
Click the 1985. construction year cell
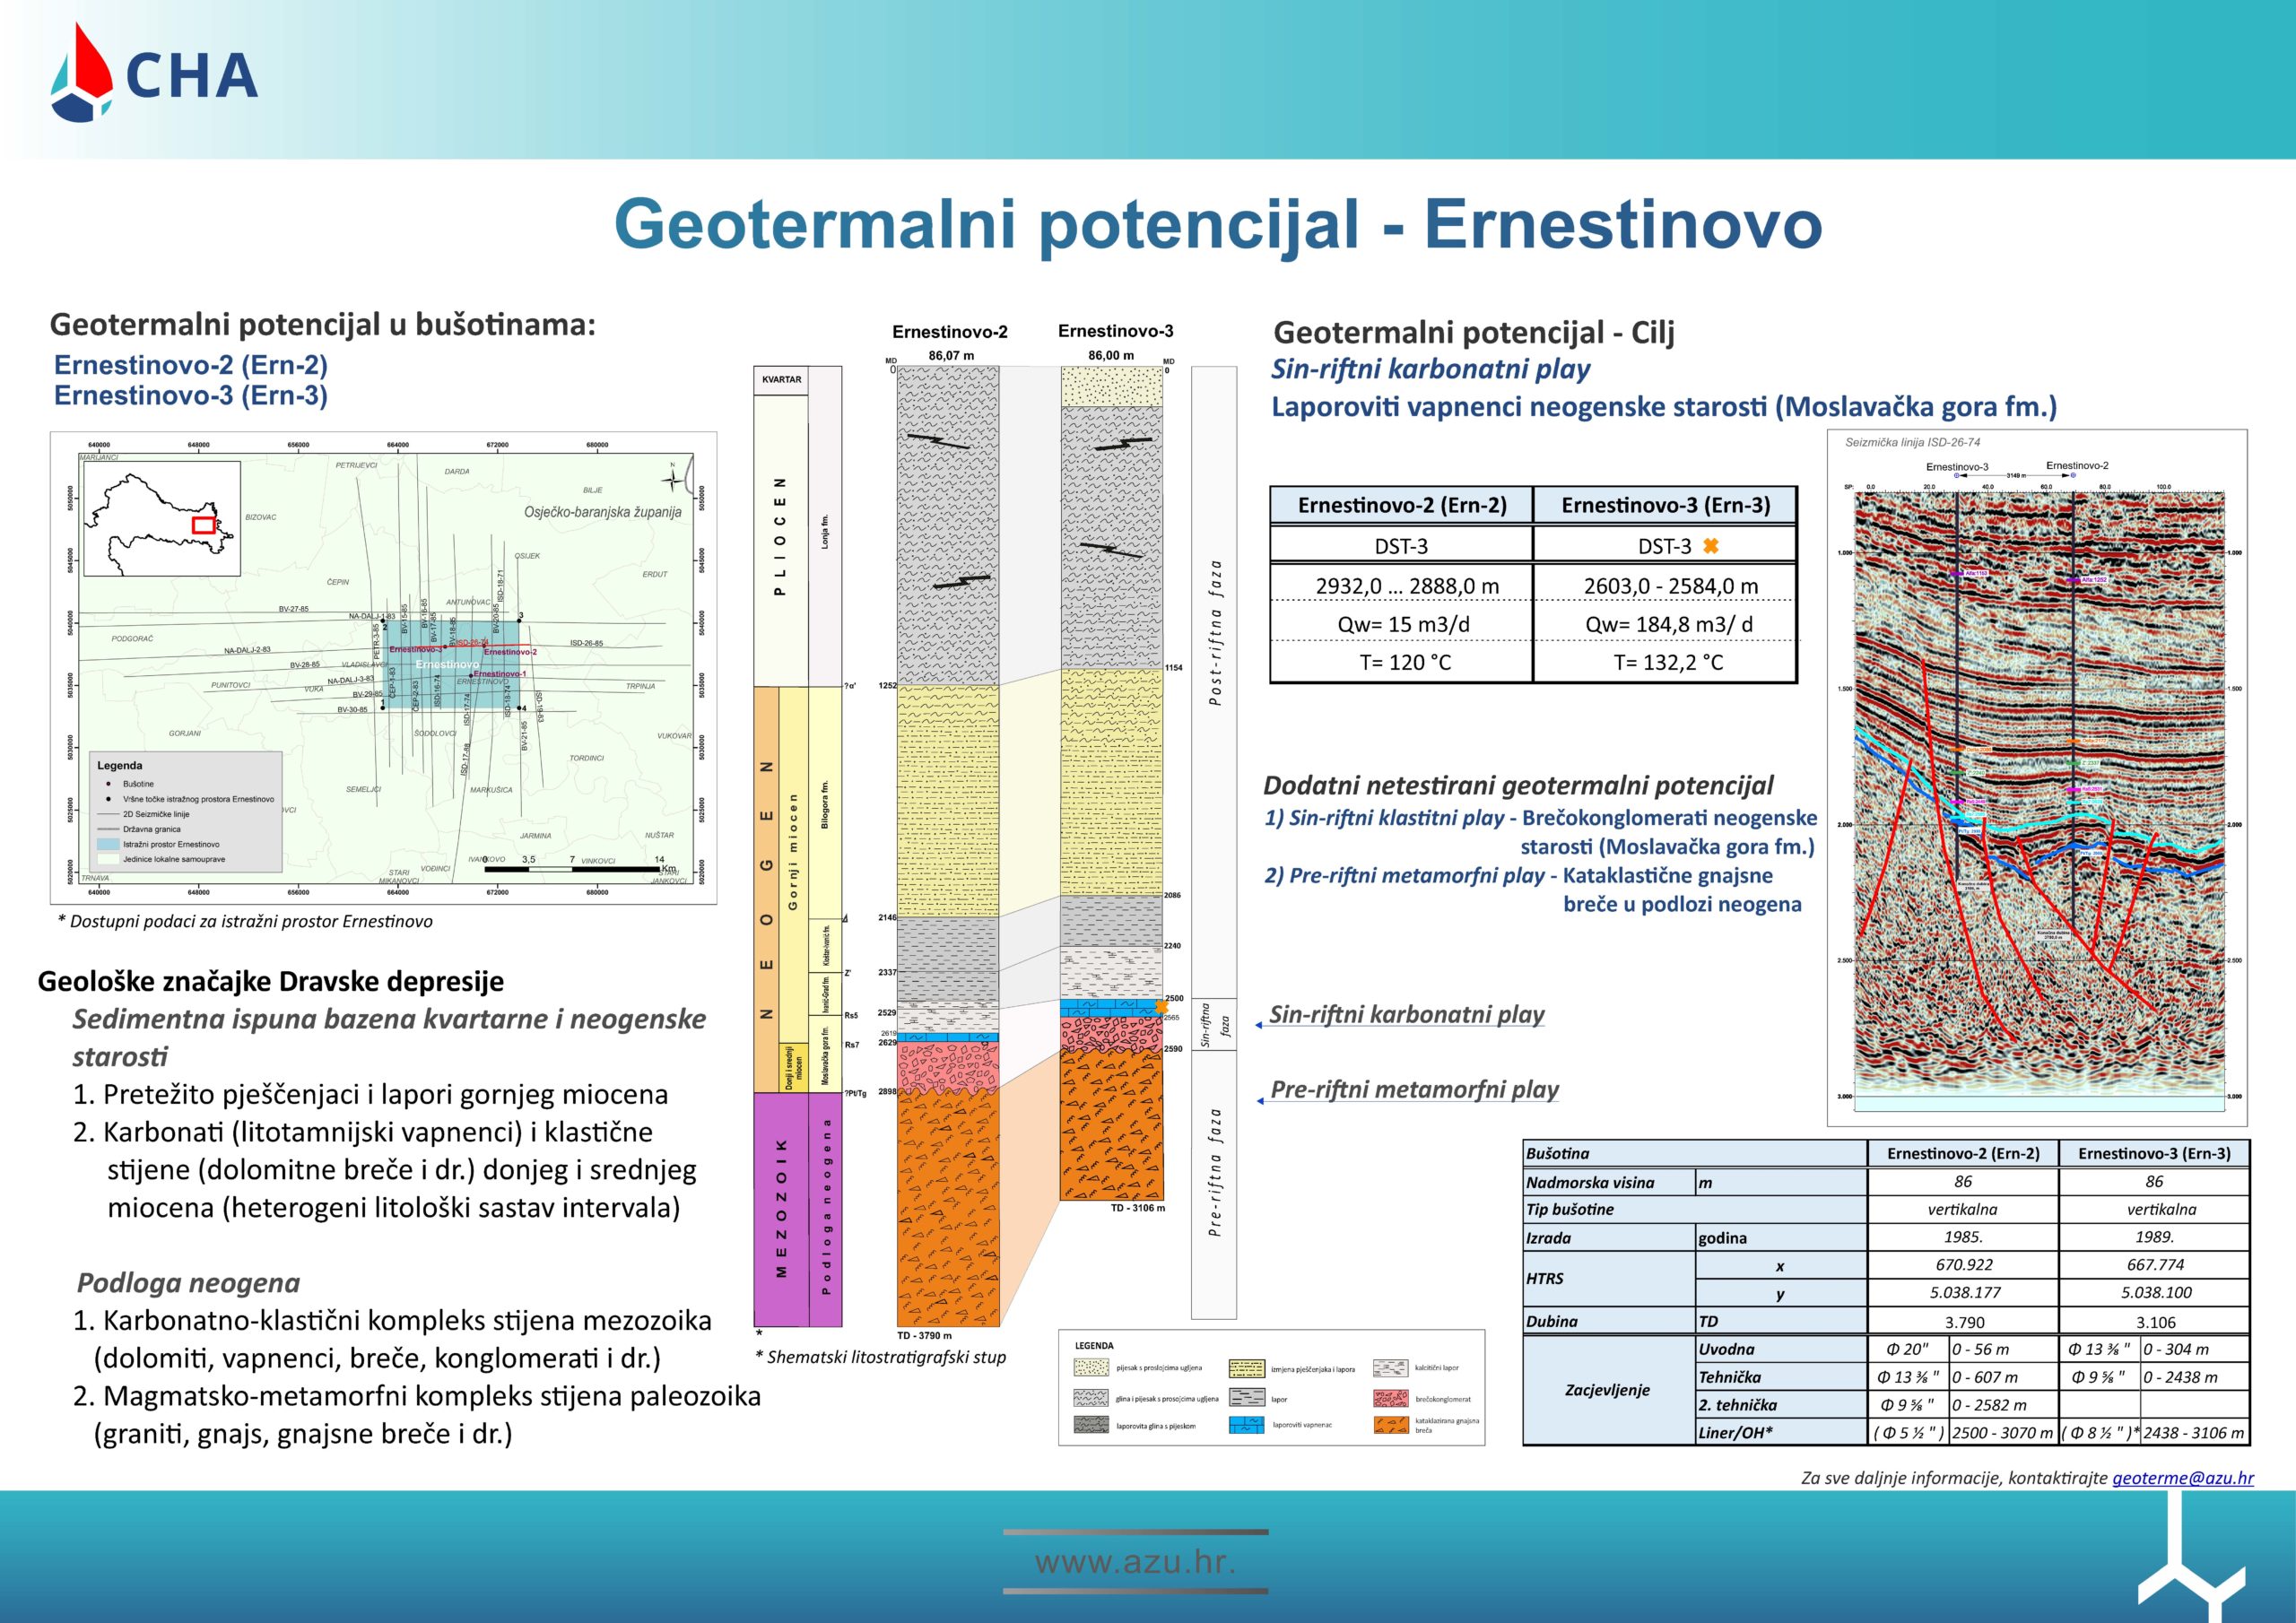pos(1963,1237)
